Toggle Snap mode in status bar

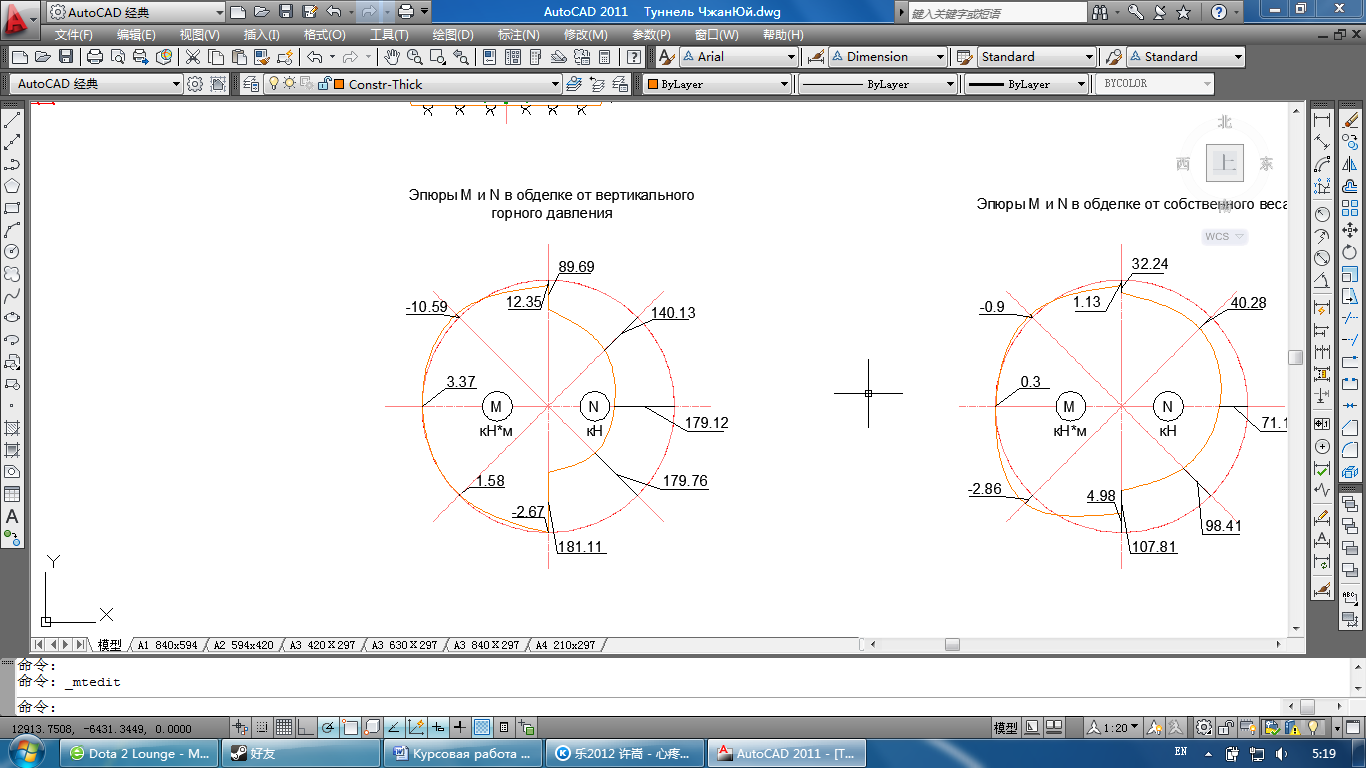click(x=262, y=727)
